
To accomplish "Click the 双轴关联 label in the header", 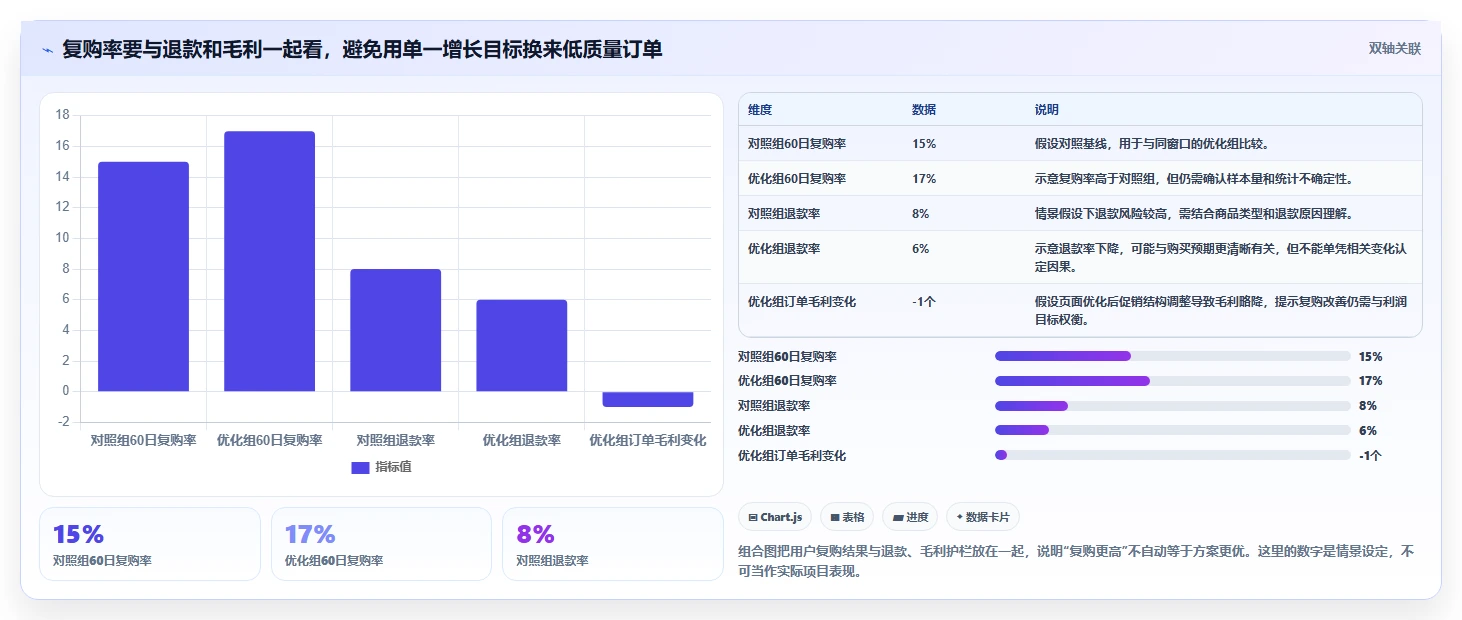I will coord(1395,49).
